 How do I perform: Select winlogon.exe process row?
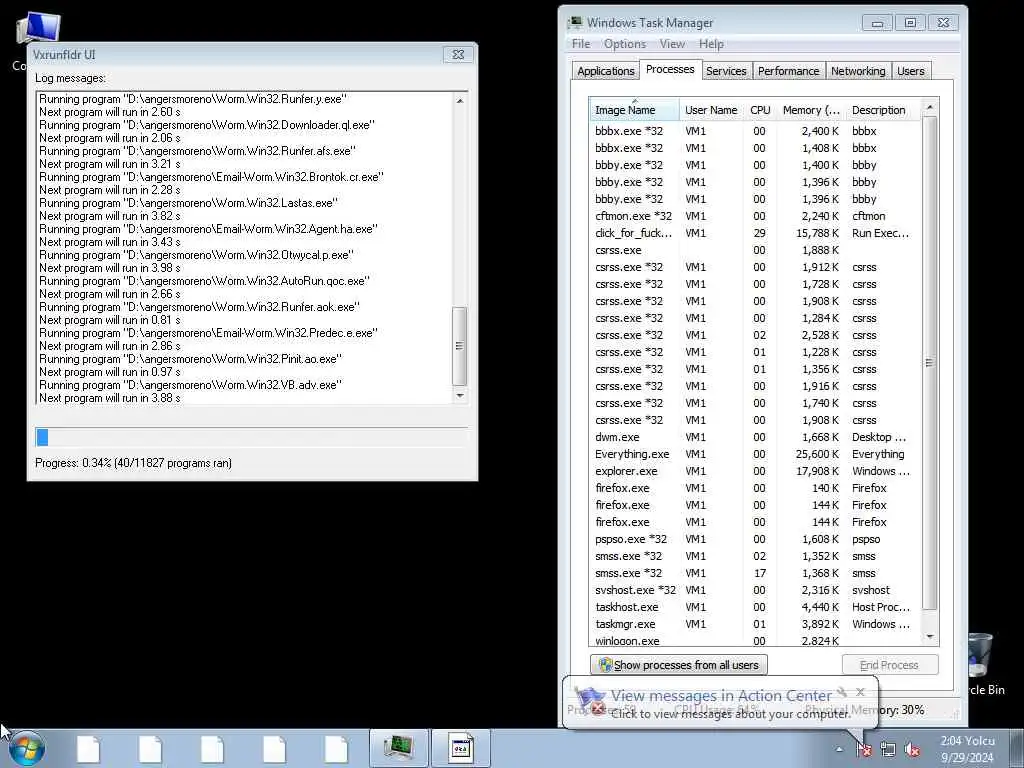point(754,641)
